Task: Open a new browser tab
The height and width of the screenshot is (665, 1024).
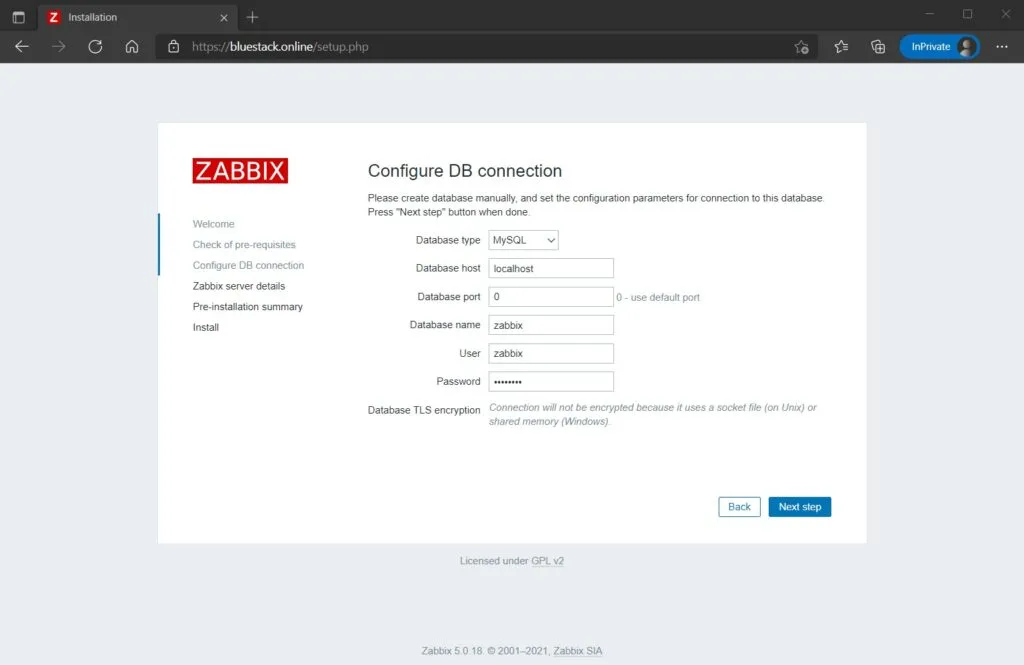Action: tap(252, 17)
